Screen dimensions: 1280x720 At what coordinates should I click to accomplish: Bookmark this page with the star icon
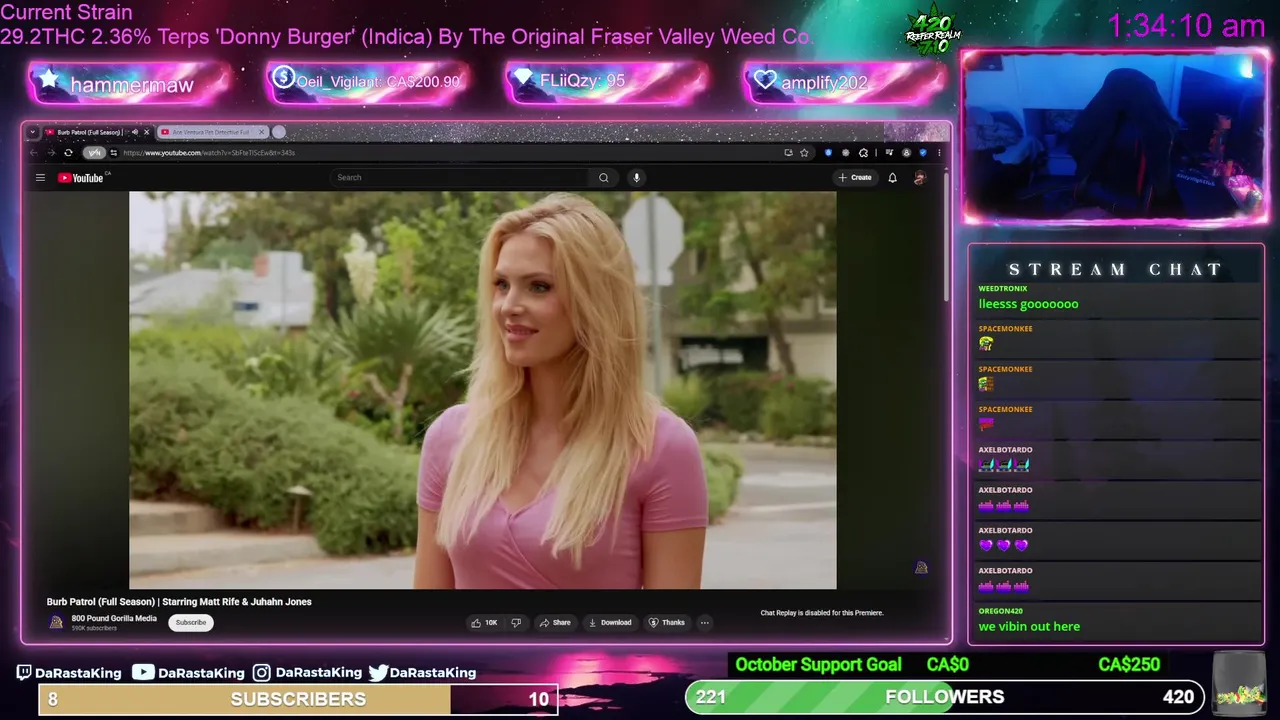tap(804, 153)
